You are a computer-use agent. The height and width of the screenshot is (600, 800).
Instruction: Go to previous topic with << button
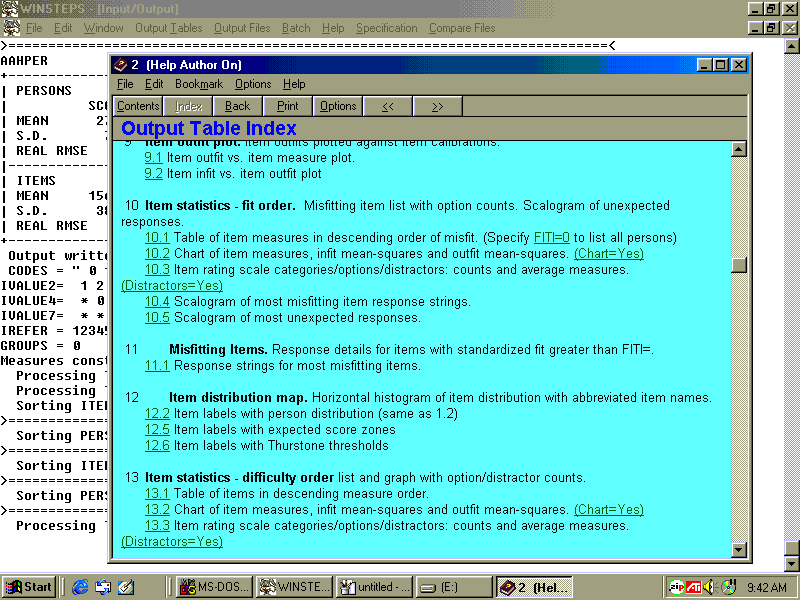click(x=388, y=106)
